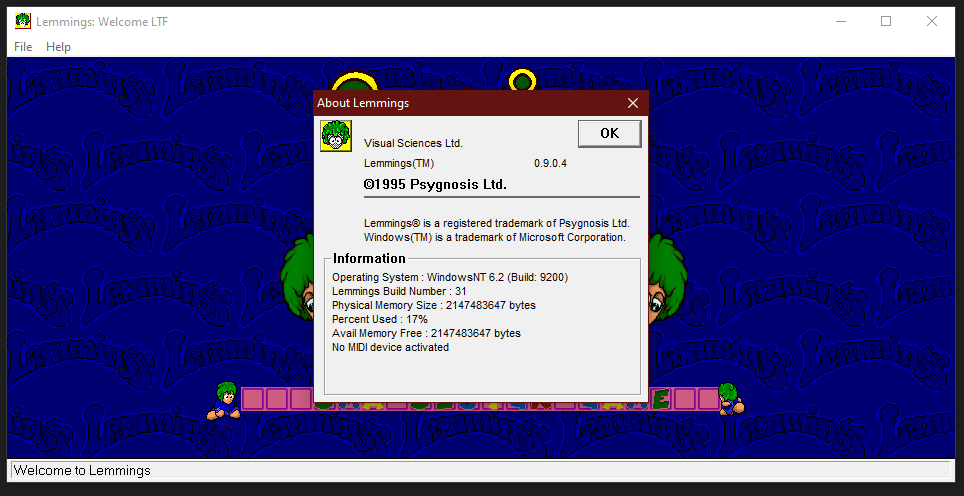Close the Lemmings main window
Viewport: 964px width, 496px height.
(x=931, y=21)
